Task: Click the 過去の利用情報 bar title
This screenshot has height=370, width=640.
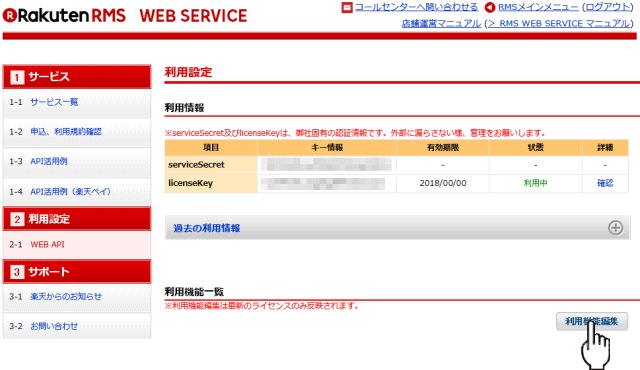Action: (207, 228)
